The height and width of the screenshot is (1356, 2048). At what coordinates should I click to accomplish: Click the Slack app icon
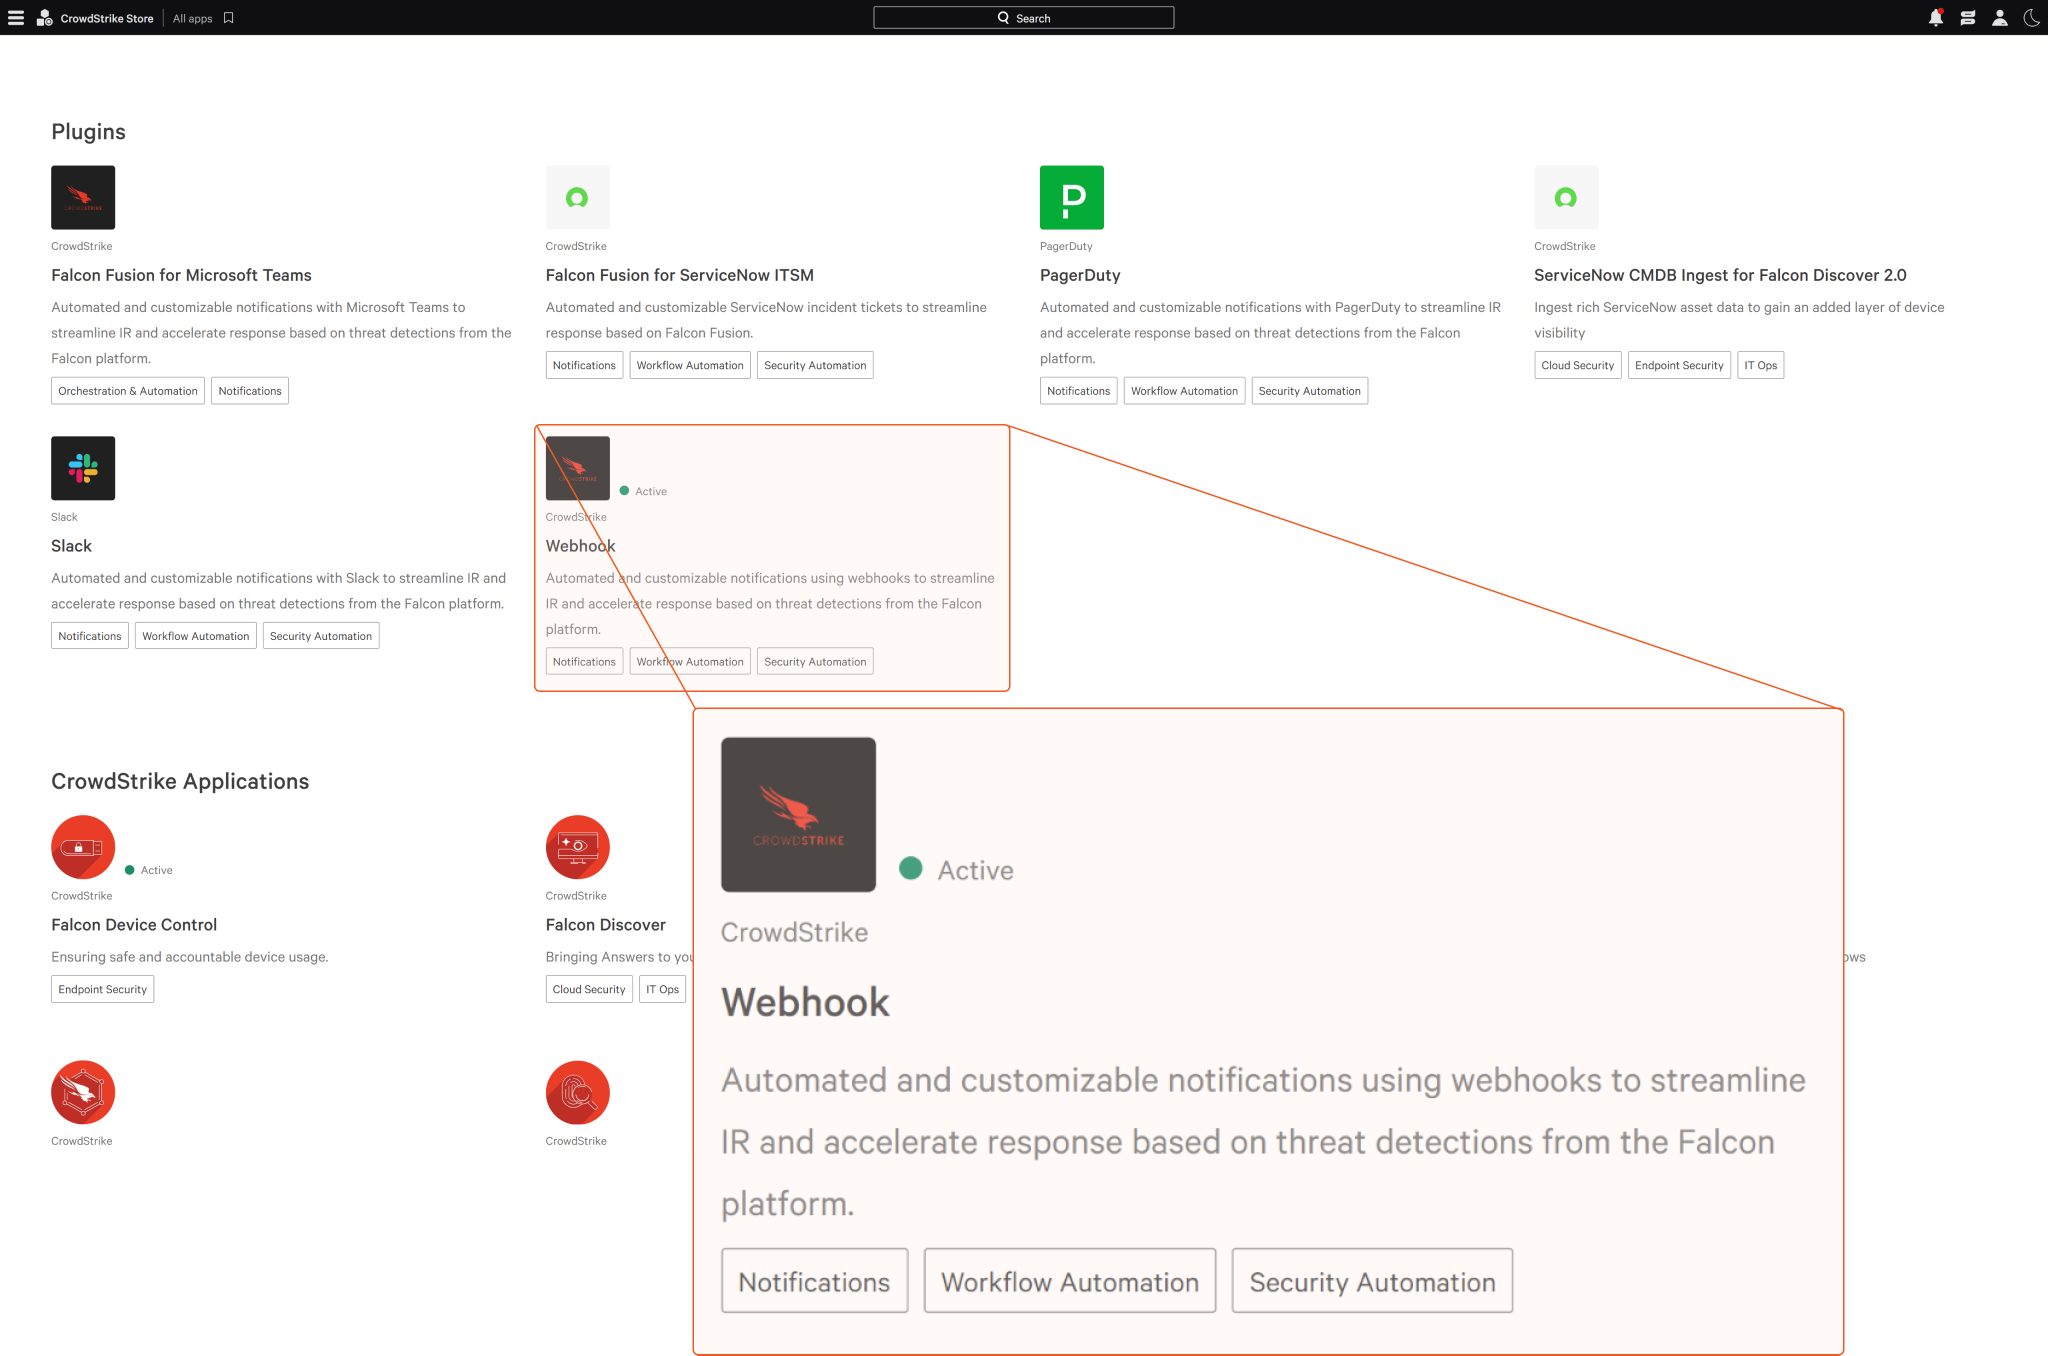tap(83, 468)
